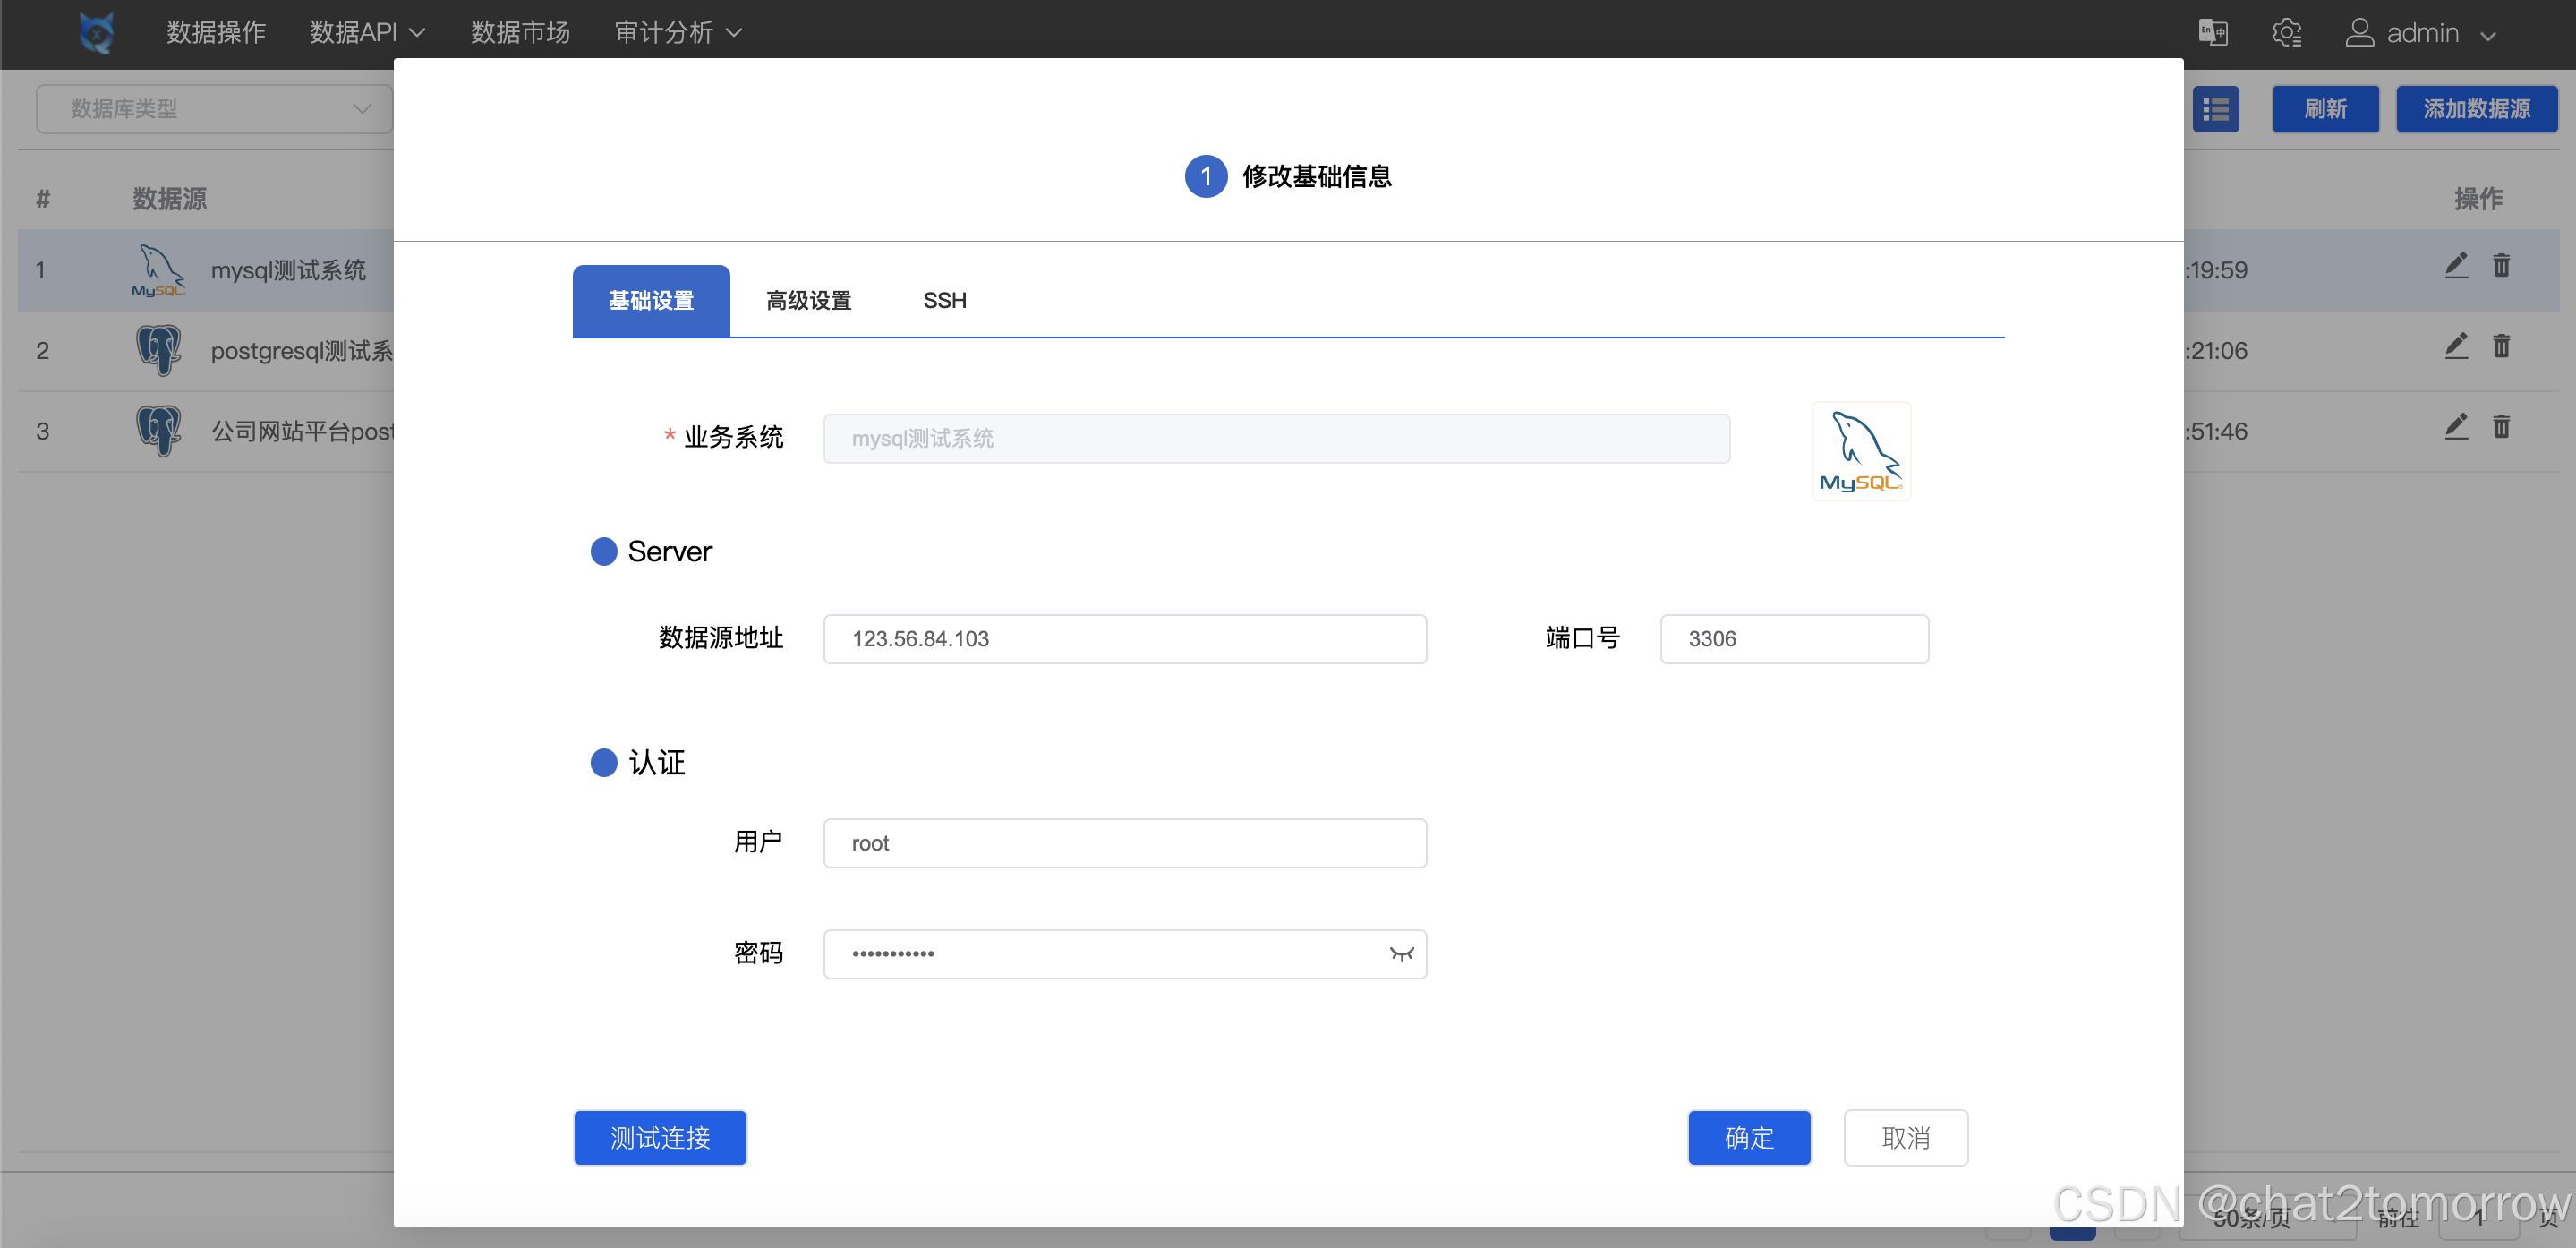Screen dimensions: 2576x1248
Task: Click the 确定 button
Action: (1748, 1138)
